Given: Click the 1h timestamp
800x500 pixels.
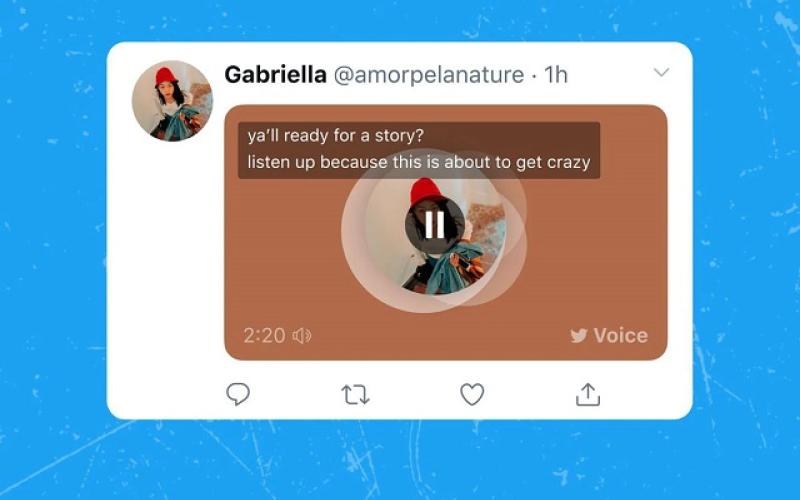Looking at the screenshot, I should pos(556,75).
